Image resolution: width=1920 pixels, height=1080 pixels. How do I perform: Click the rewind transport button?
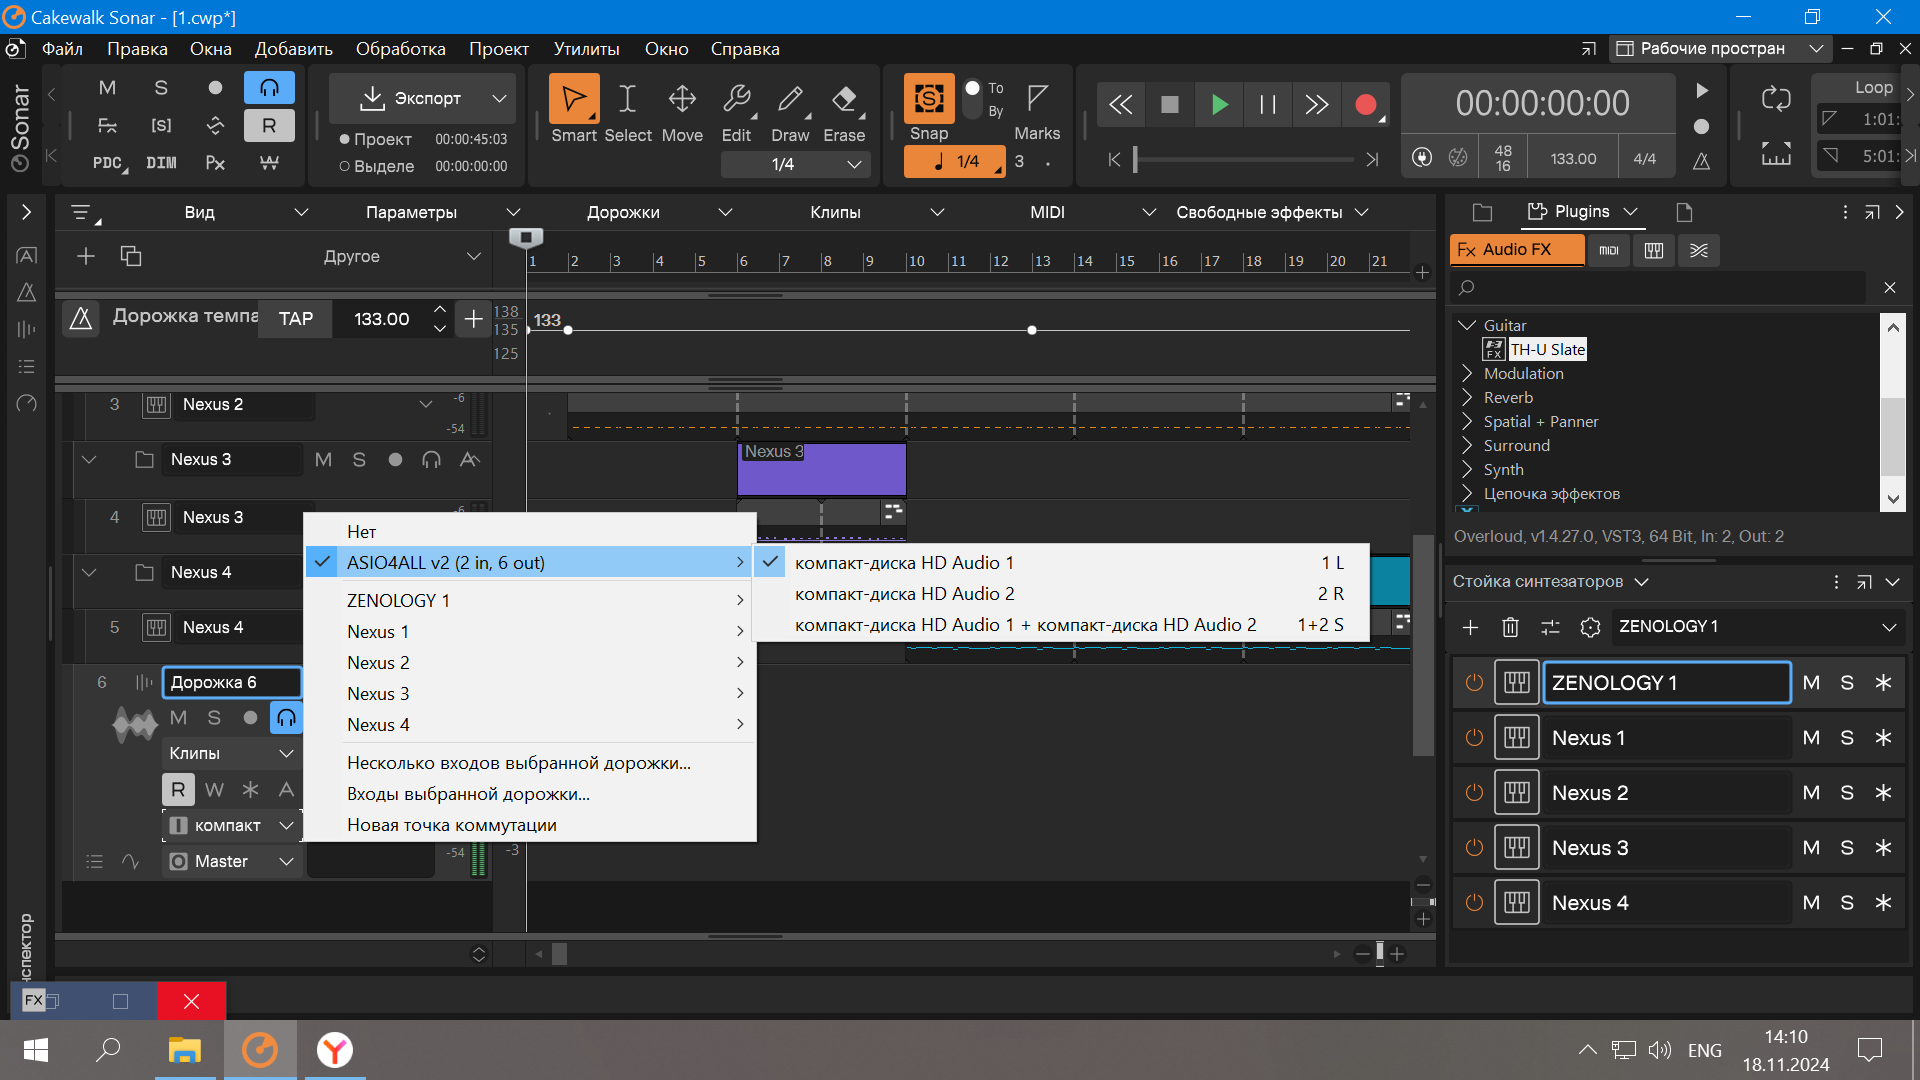(x=1120, y=105)
